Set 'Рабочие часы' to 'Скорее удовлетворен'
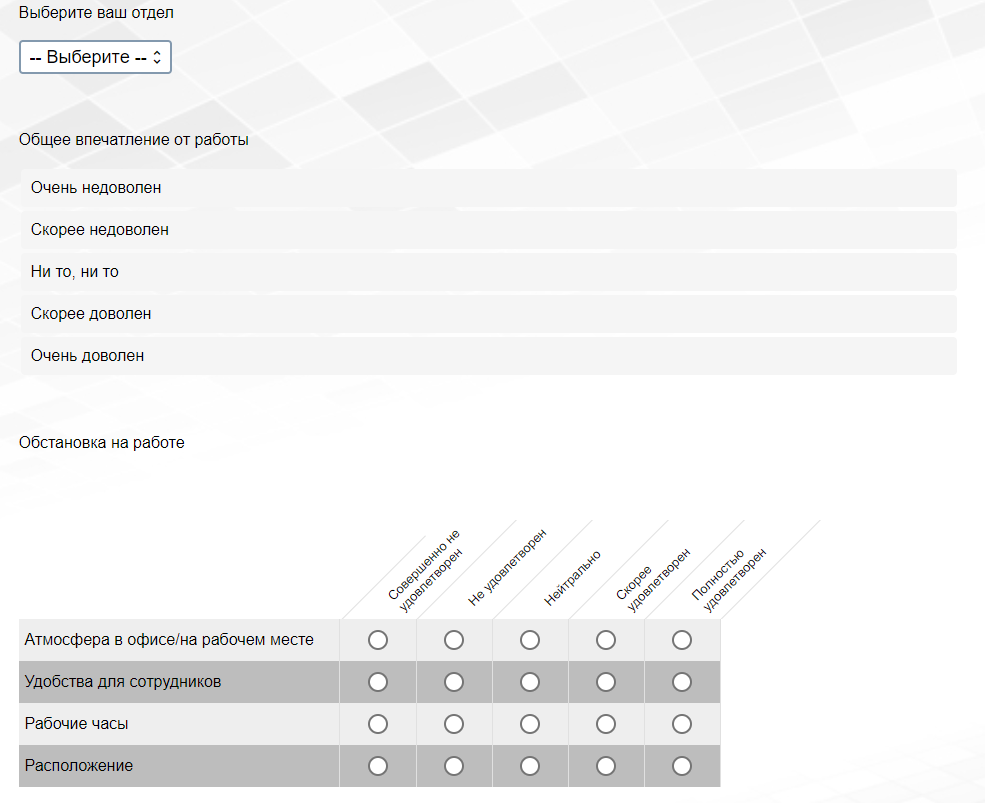985x803 pixels. coord(606,724)
